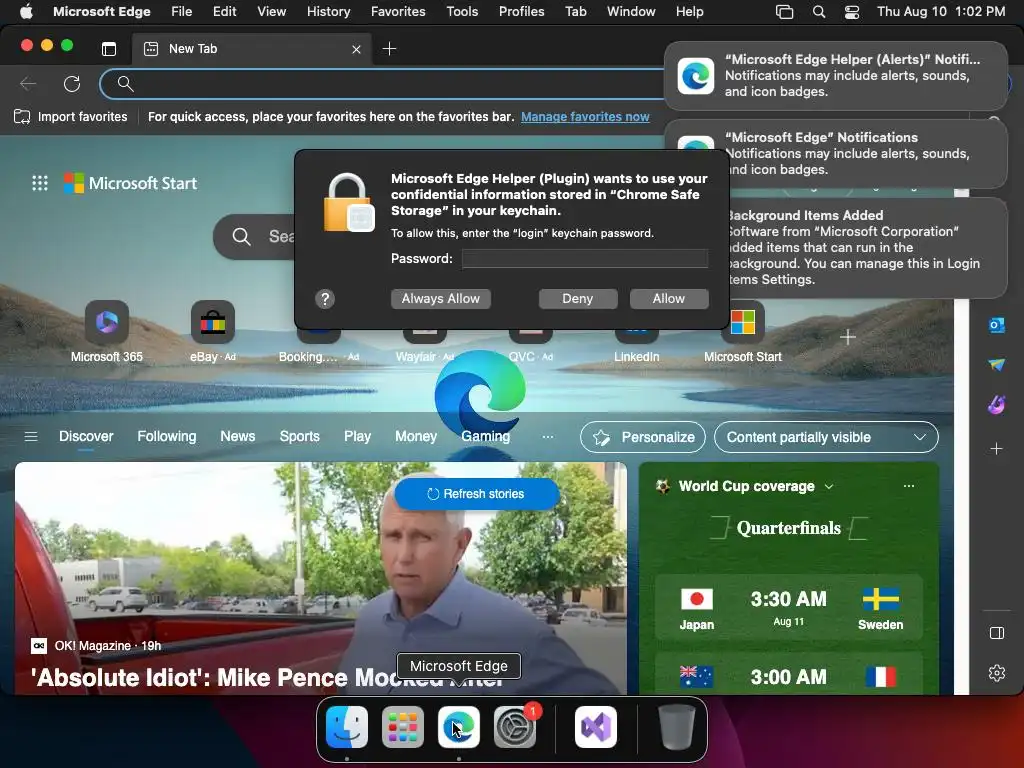Open Finder from the Dock

[x=347, y=727]
